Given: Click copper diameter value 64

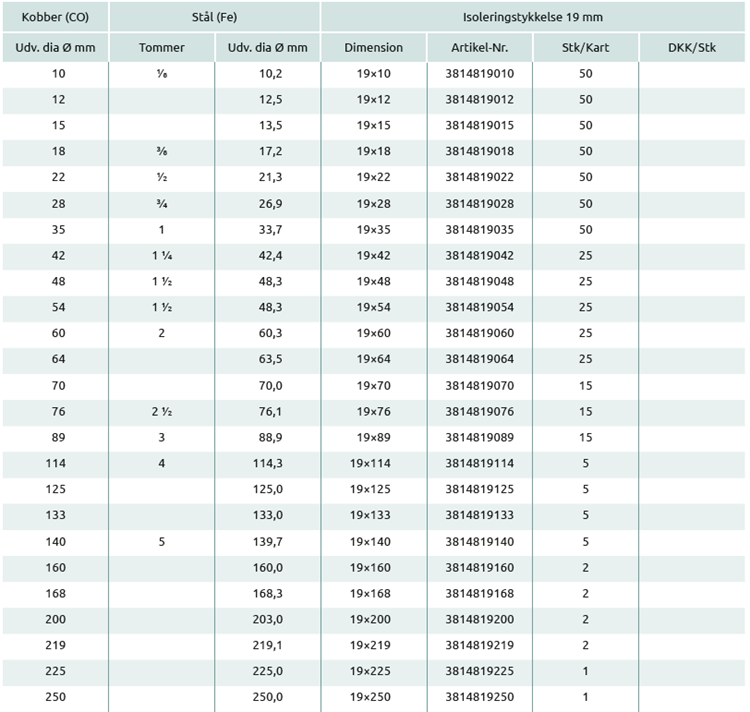Looking at the screenshot, I should [x=58, y=359].
